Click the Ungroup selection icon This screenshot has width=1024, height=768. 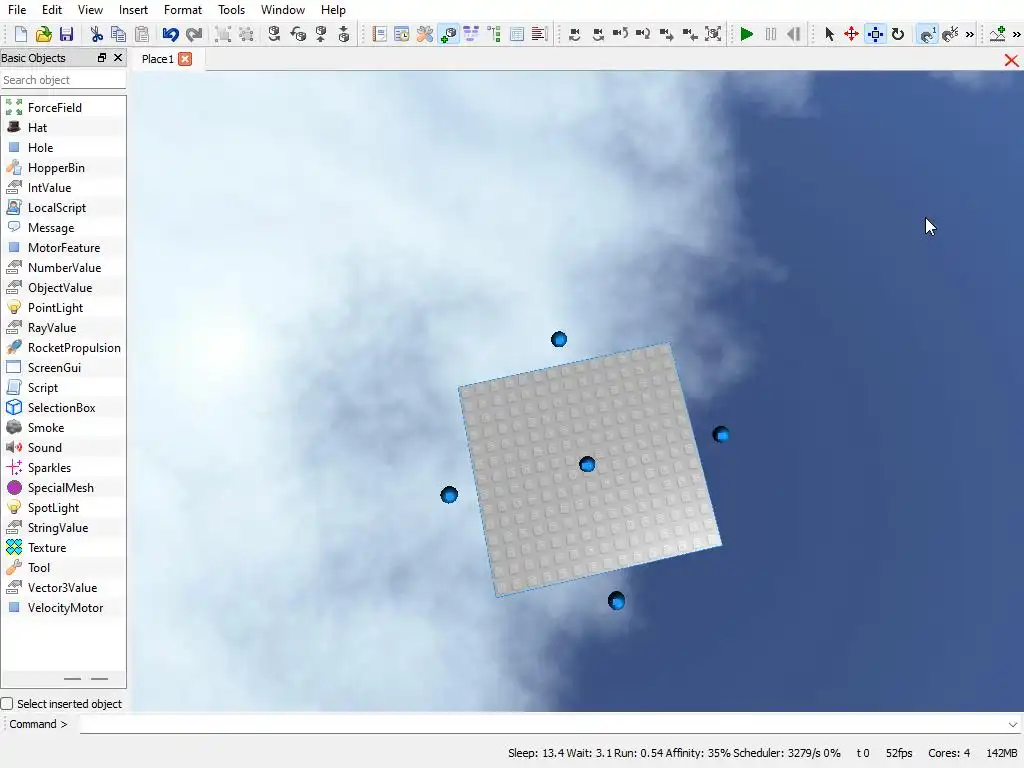(x=246, y=34)
